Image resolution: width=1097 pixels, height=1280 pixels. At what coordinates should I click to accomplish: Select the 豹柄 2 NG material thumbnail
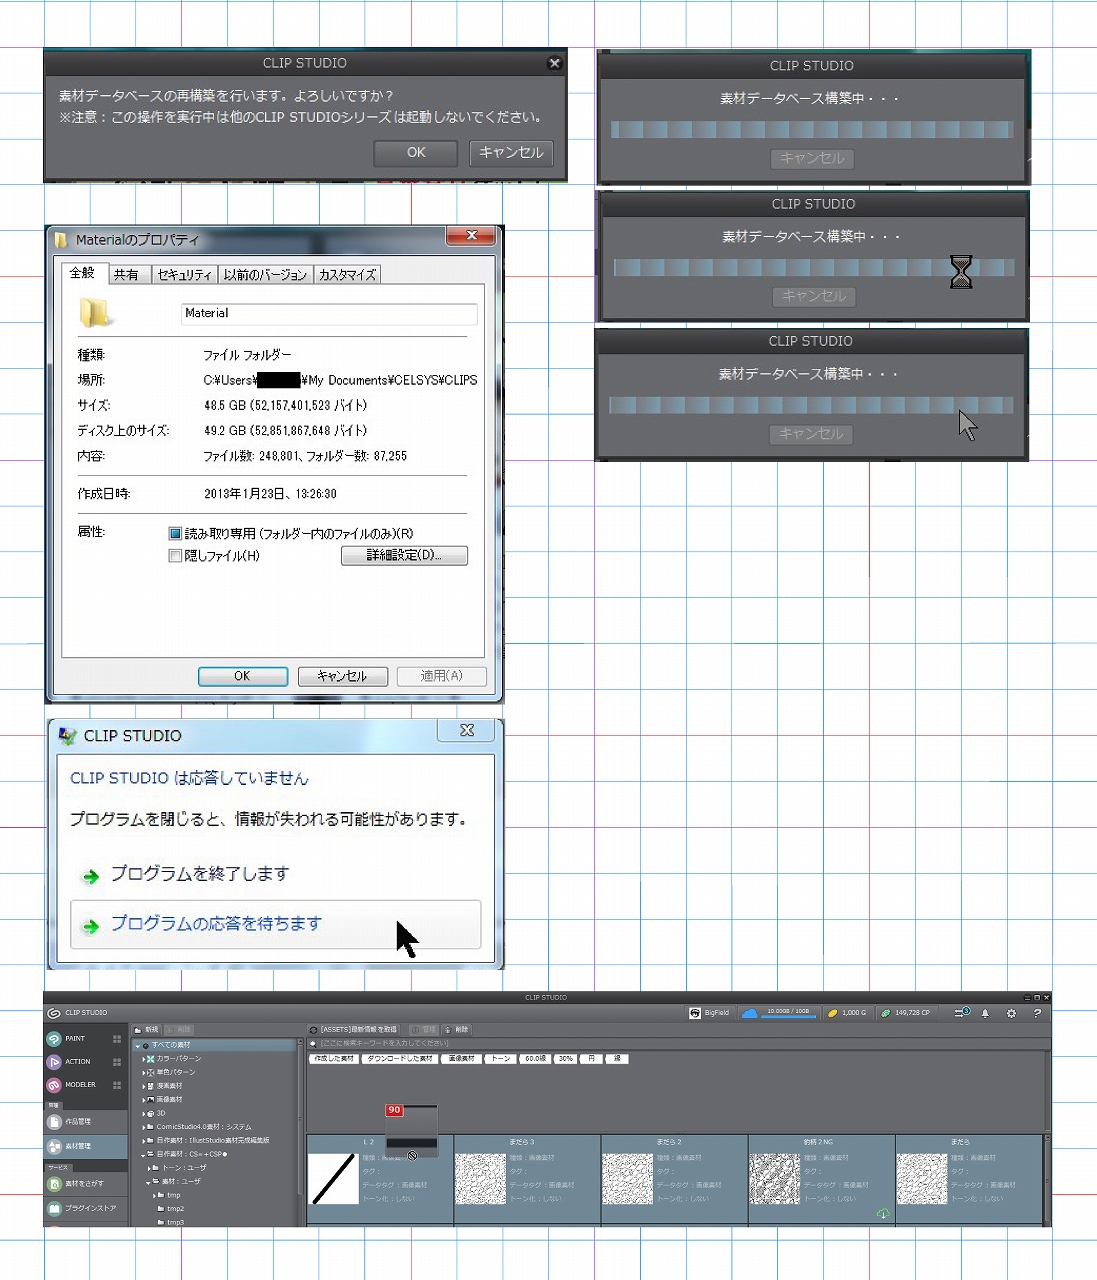(x=774, y=1179)
